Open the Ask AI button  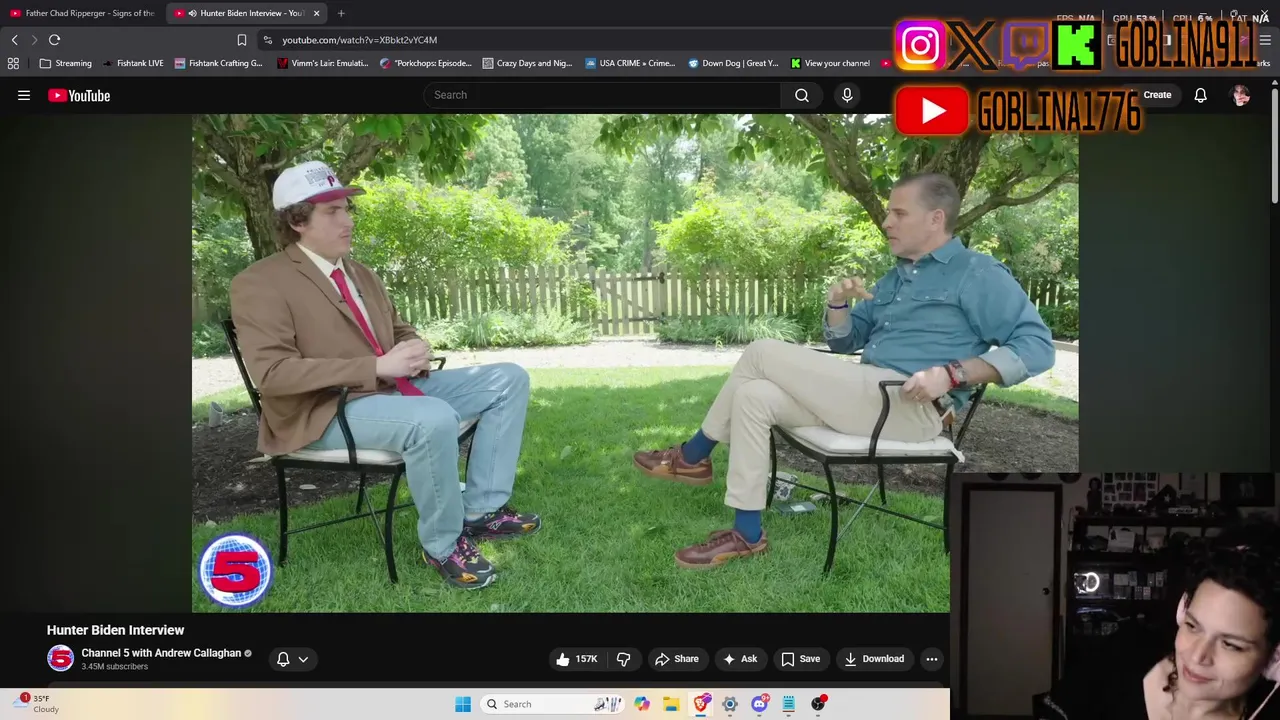740,659
